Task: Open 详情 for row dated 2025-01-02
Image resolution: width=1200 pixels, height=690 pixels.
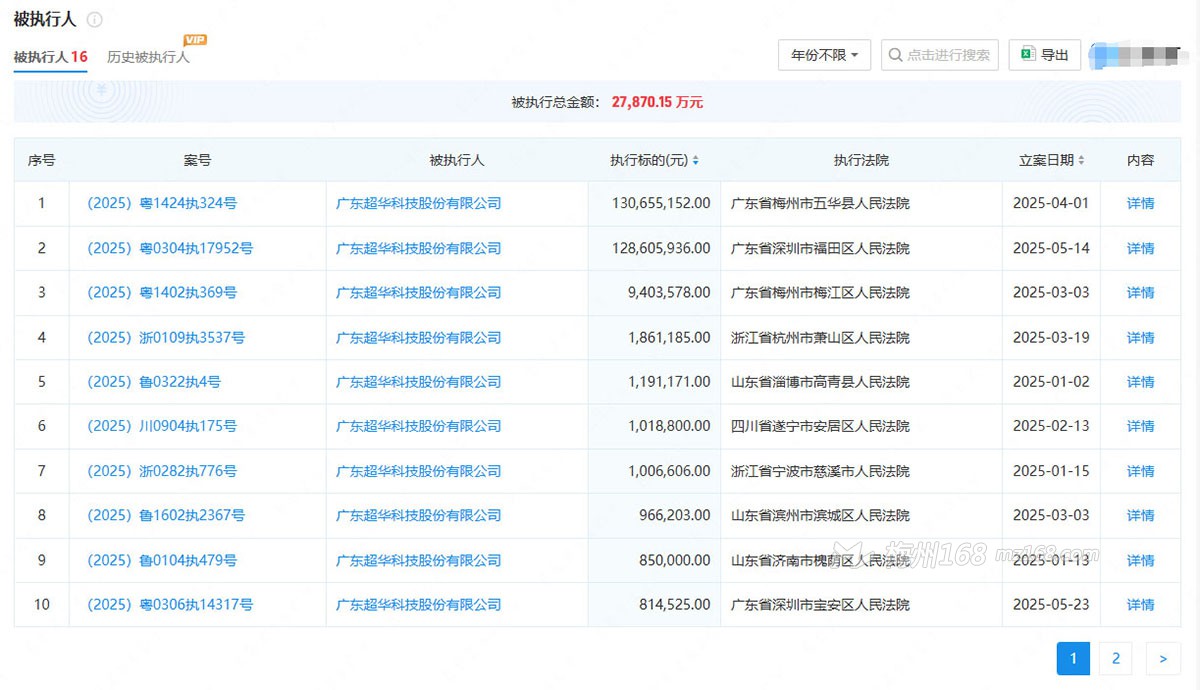Action: 1140,381
